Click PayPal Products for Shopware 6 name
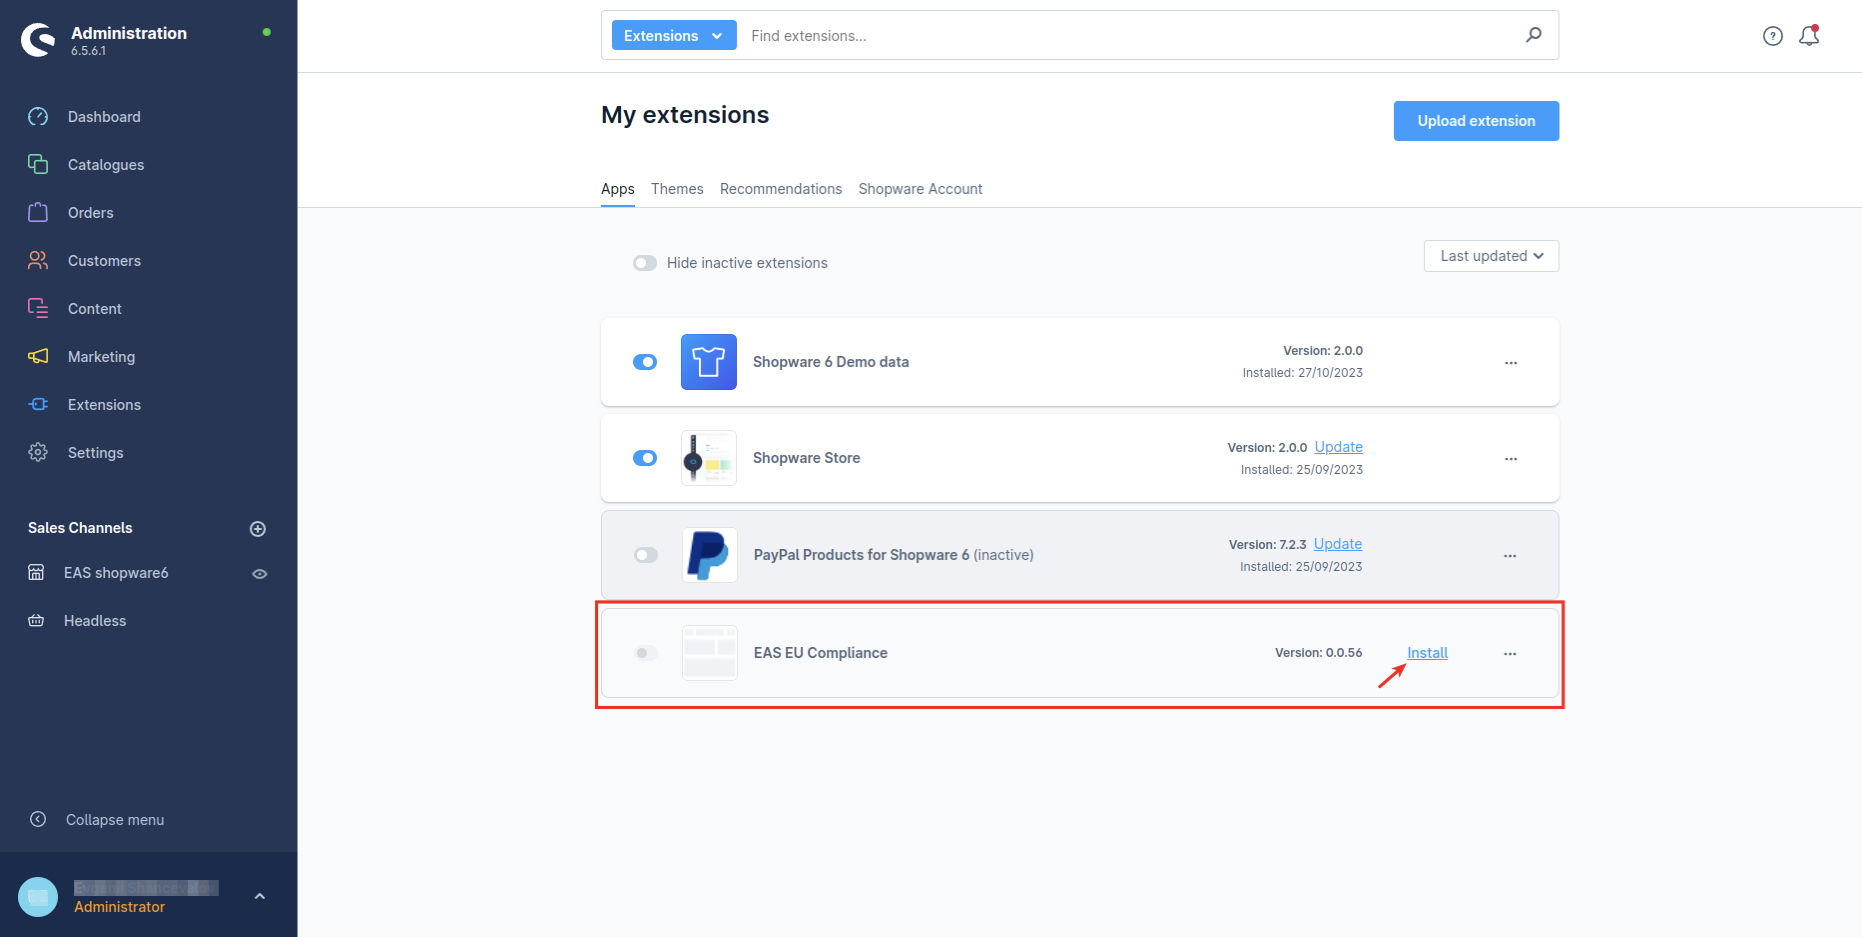Screen dimensions: 1862x937 [861, 555]
